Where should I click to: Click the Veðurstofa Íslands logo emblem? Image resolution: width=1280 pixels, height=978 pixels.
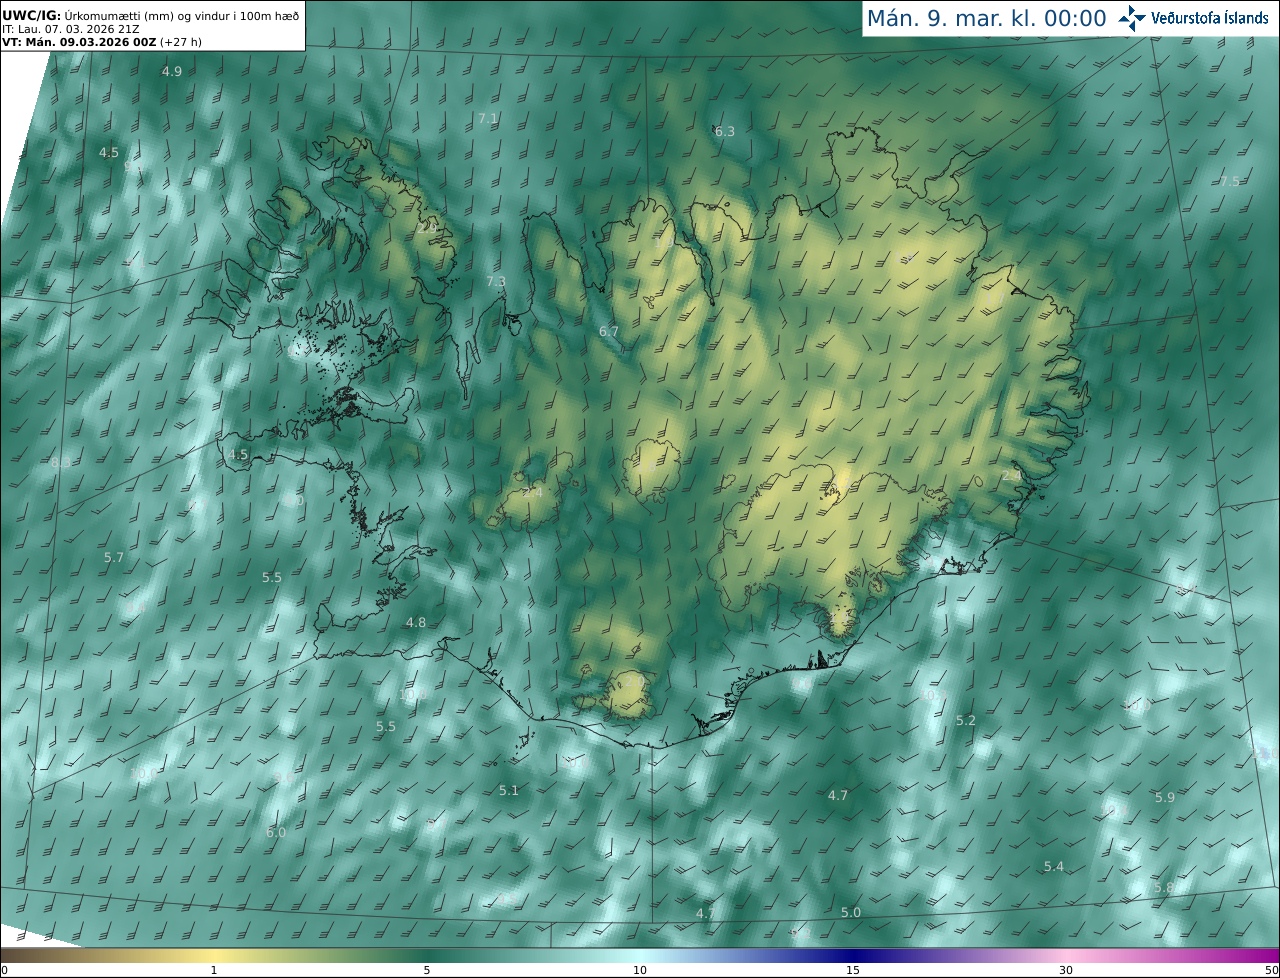tap(1133, 18)
